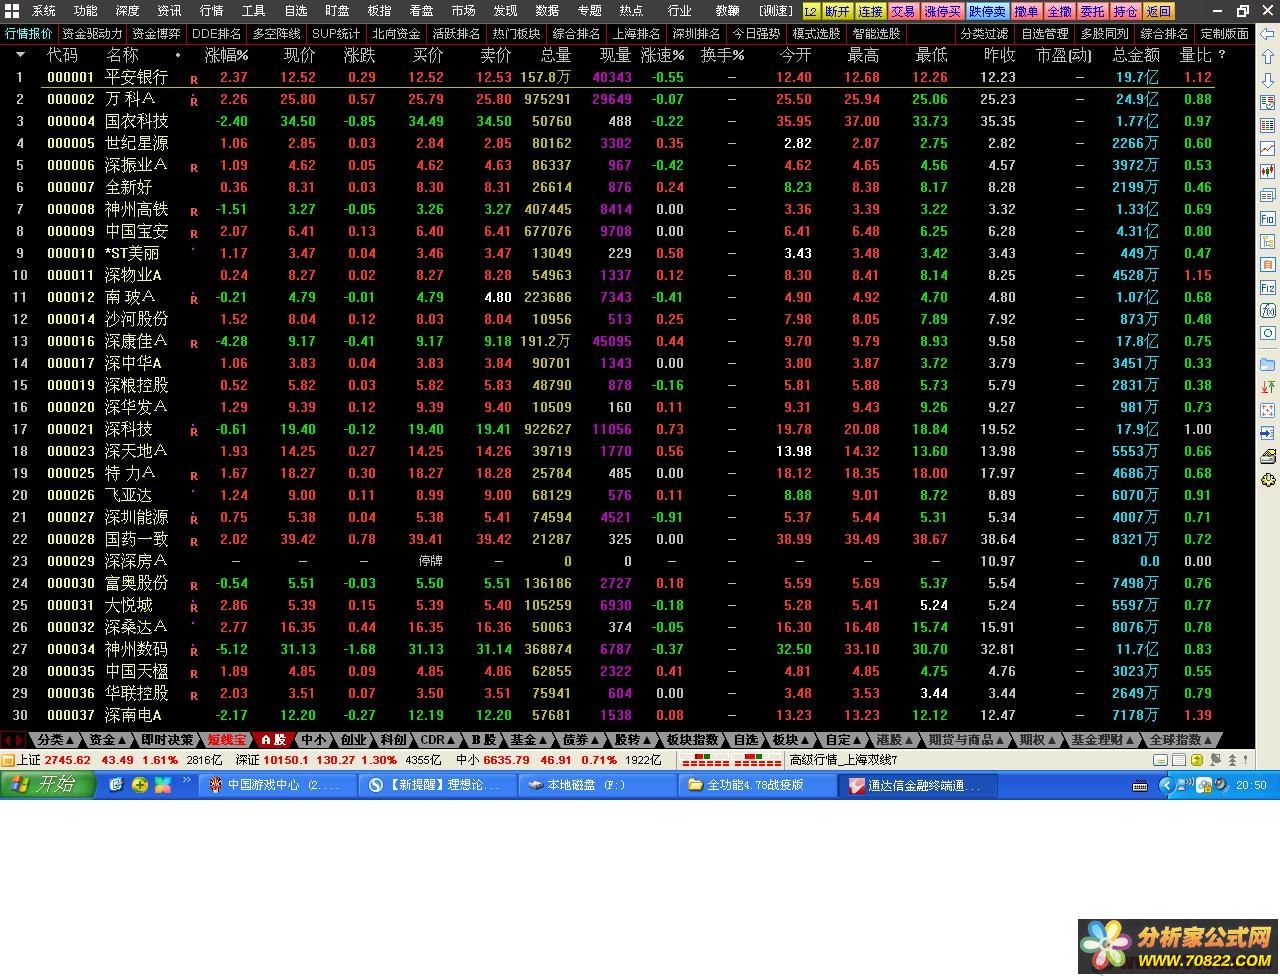1280x976 pixels.
Task: Click the four-square grid icon at top-left
Action: [12, 11]
